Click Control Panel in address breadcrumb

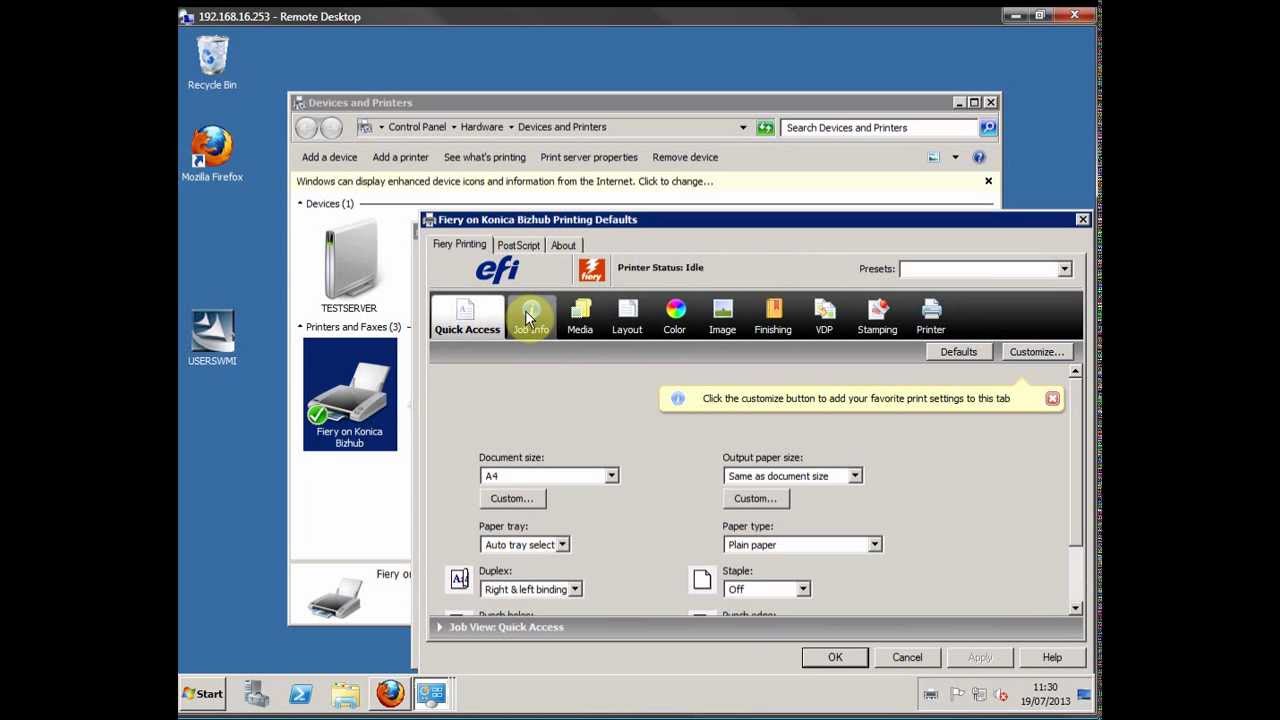pyautogui.click(x=417, y=127)
